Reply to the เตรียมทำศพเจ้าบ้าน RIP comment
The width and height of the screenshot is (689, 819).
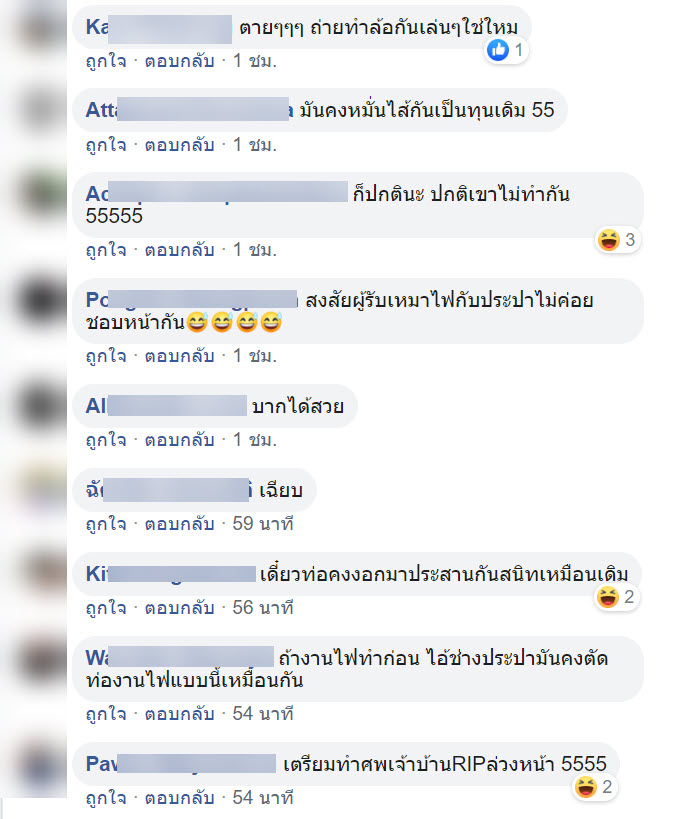(179, 798)
